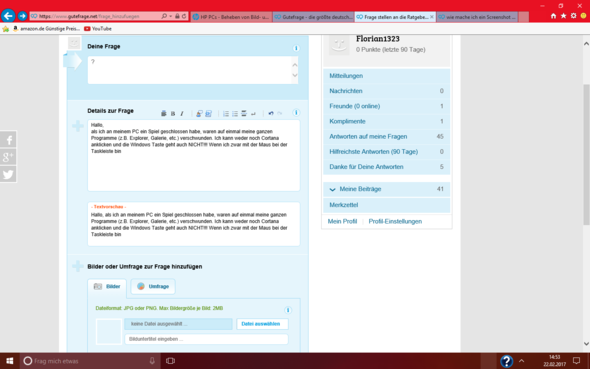Image resolution: width=590 pixels, height=369 pixels.
Task: Open Mitteilungen in sidebar
Action: click(386, 76)
